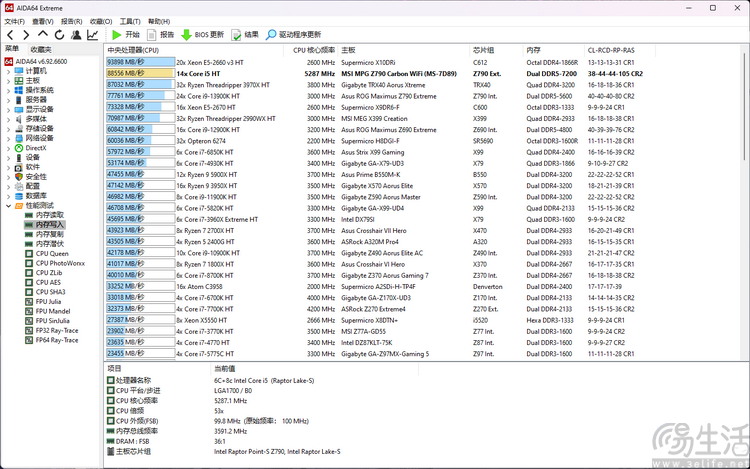Click BIOS 更新 download button
Image resolution: width=750 pixels, height=469 pixels.
[203, 35]
